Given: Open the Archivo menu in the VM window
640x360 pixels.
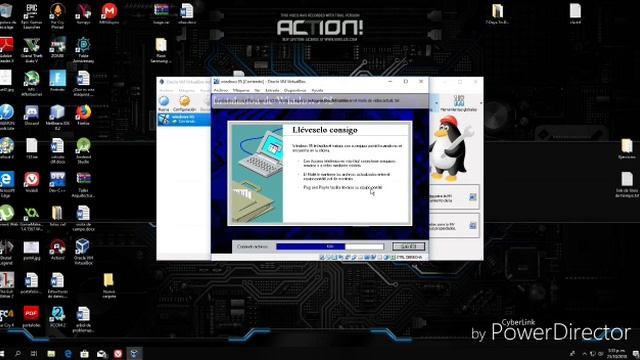Looking at the screenshot, I should tap(221, 90).
